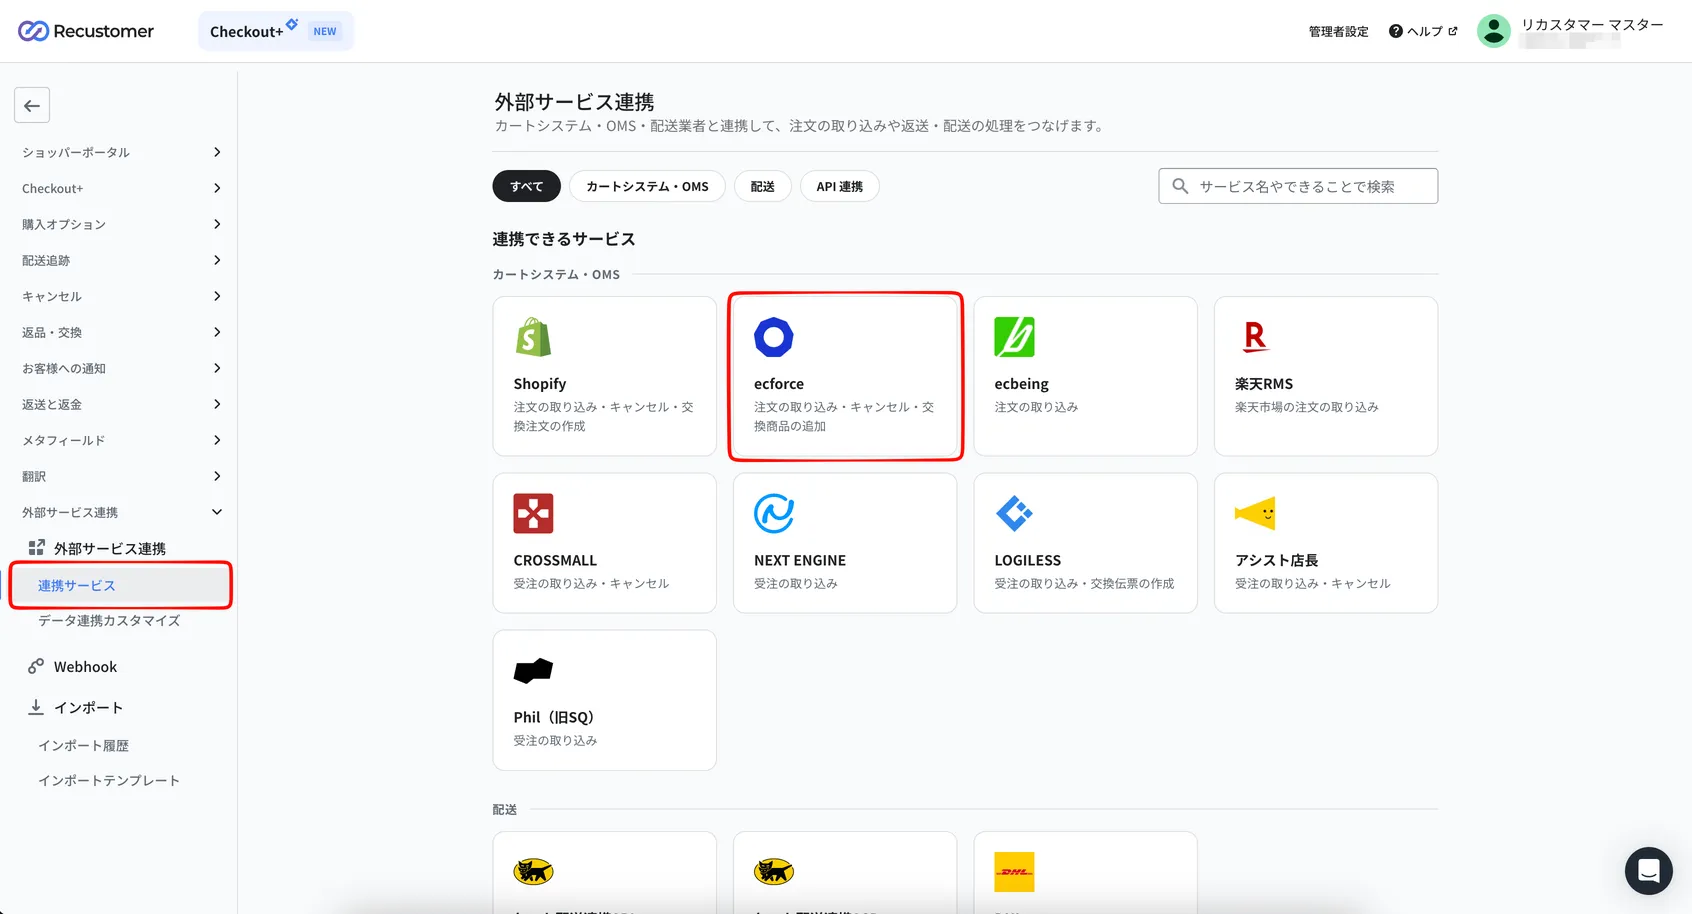Expand the Checkout+ sidebar section
1692x914 pixels.
(121, 188)
